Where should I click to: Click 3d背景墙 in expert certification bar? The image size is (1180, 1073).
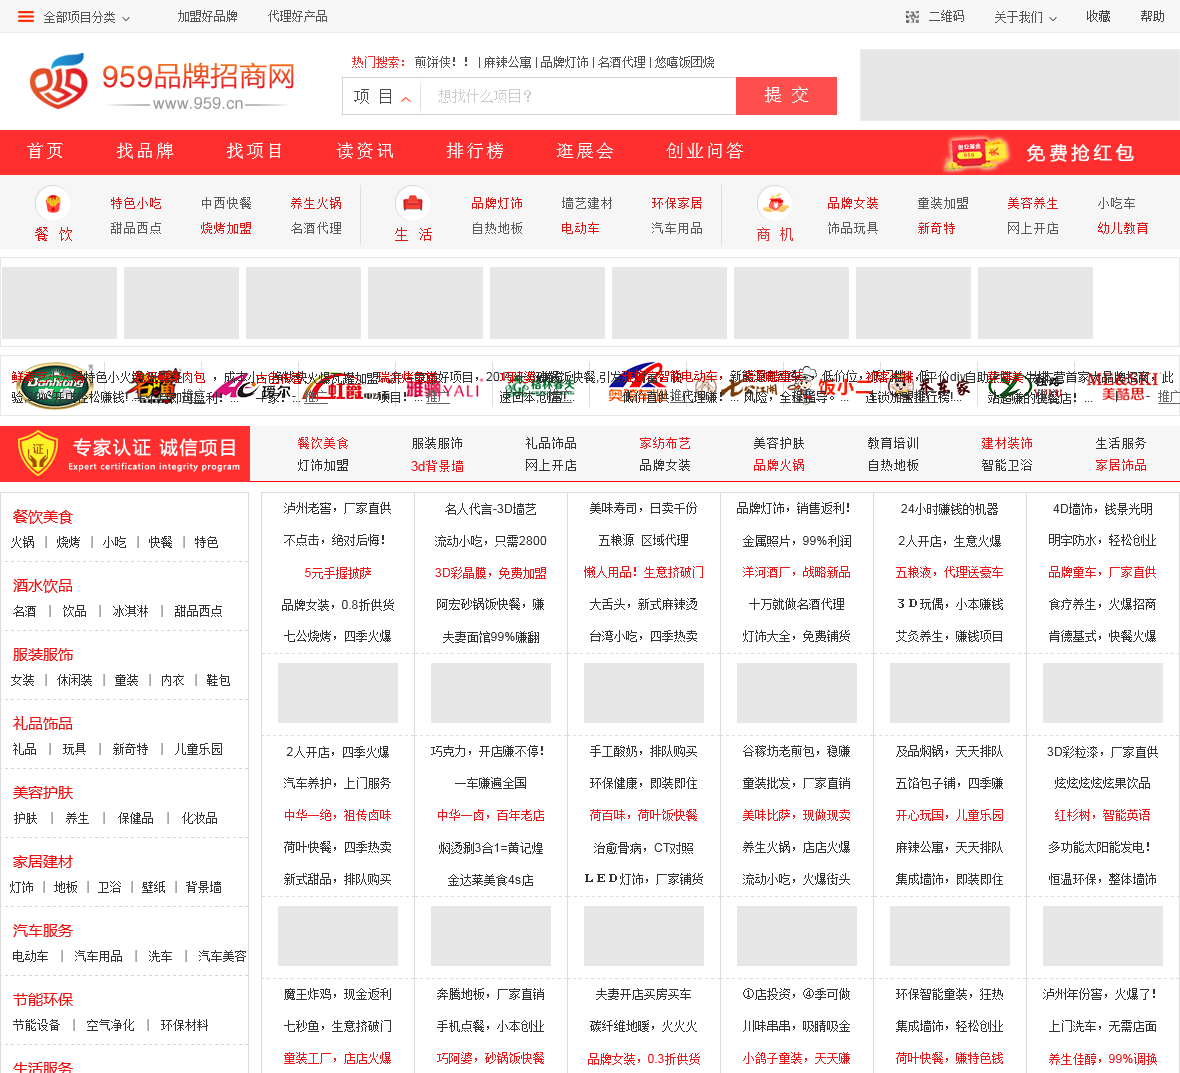tap(437, 466)
